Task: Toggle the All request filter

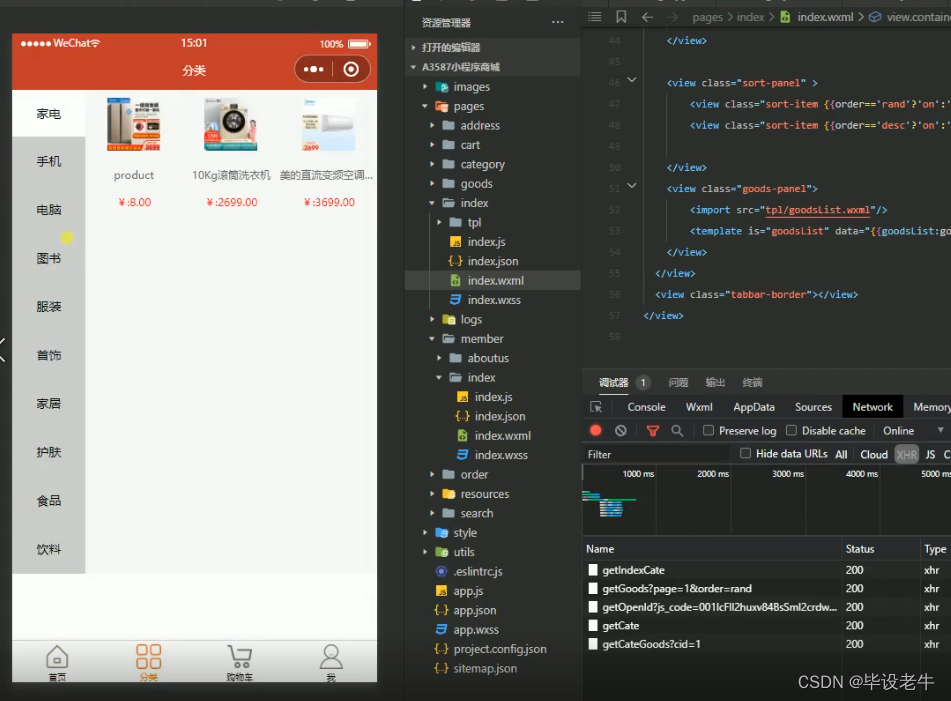Action: tap(841, 454)
